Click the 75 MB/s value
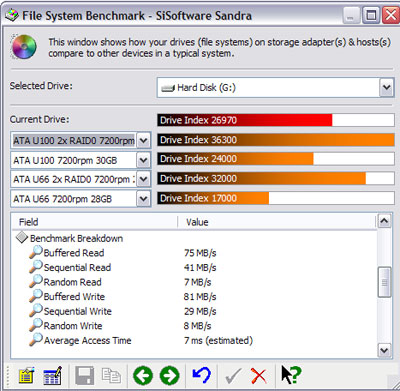Viewport: 400px width, 391px height. coord(200,253)
